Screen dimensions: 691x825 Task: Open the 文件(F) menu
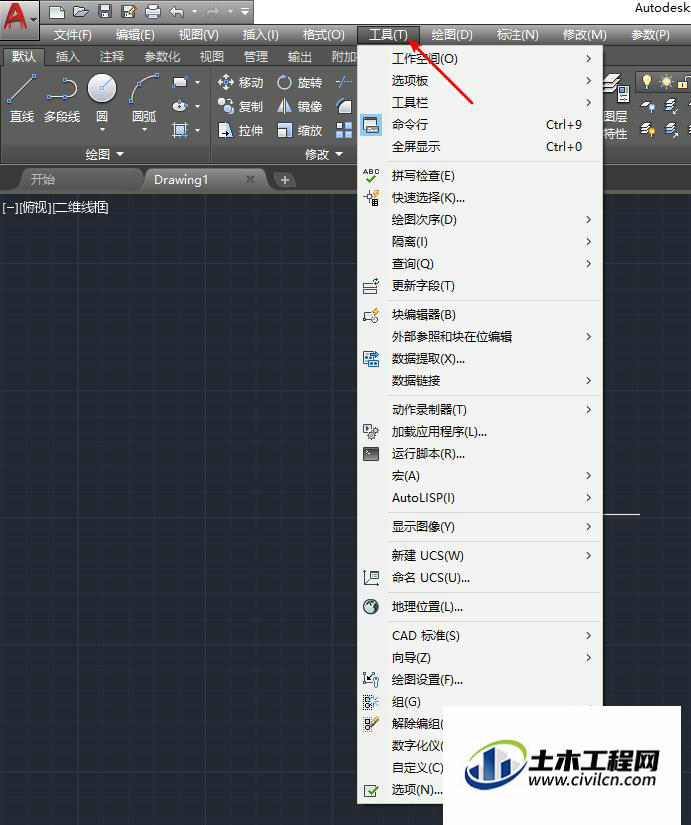coord(72,35)
